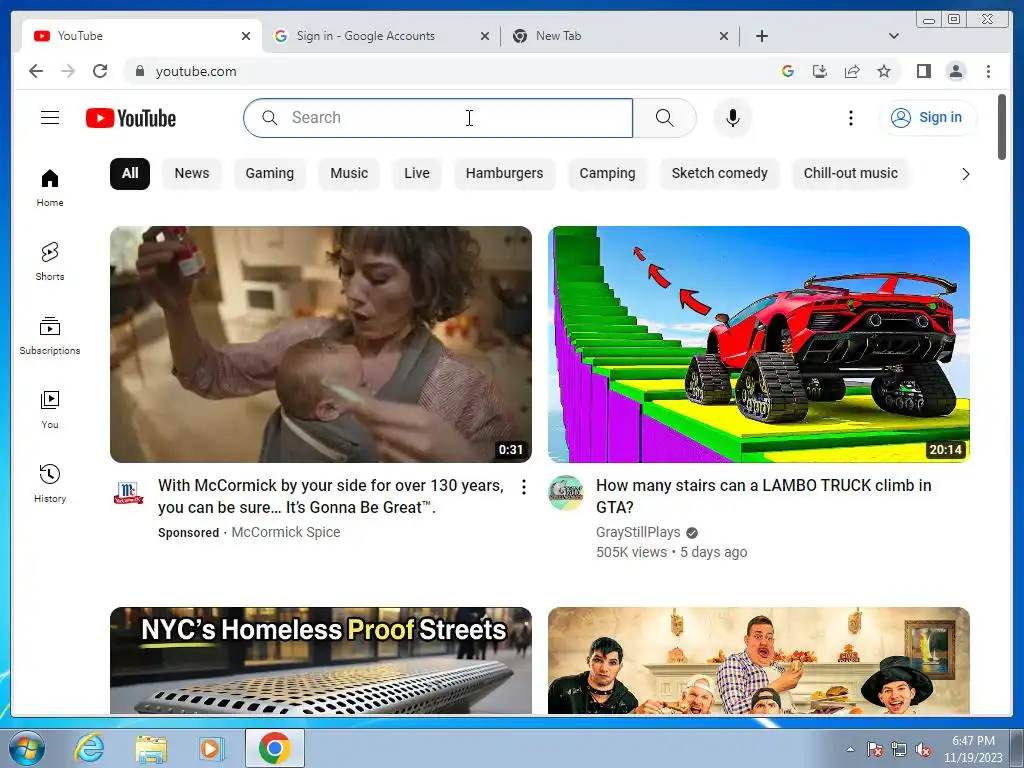The width and height of the screenshot is (1024, 768).
Task: Open Windows Explorer from the taskbar
Action: (151, 748)
